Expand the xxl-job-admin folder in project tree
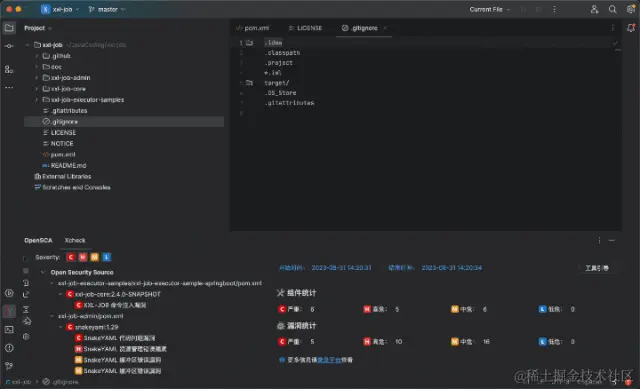This screenshot has width=640, height=389. point(37,78)
